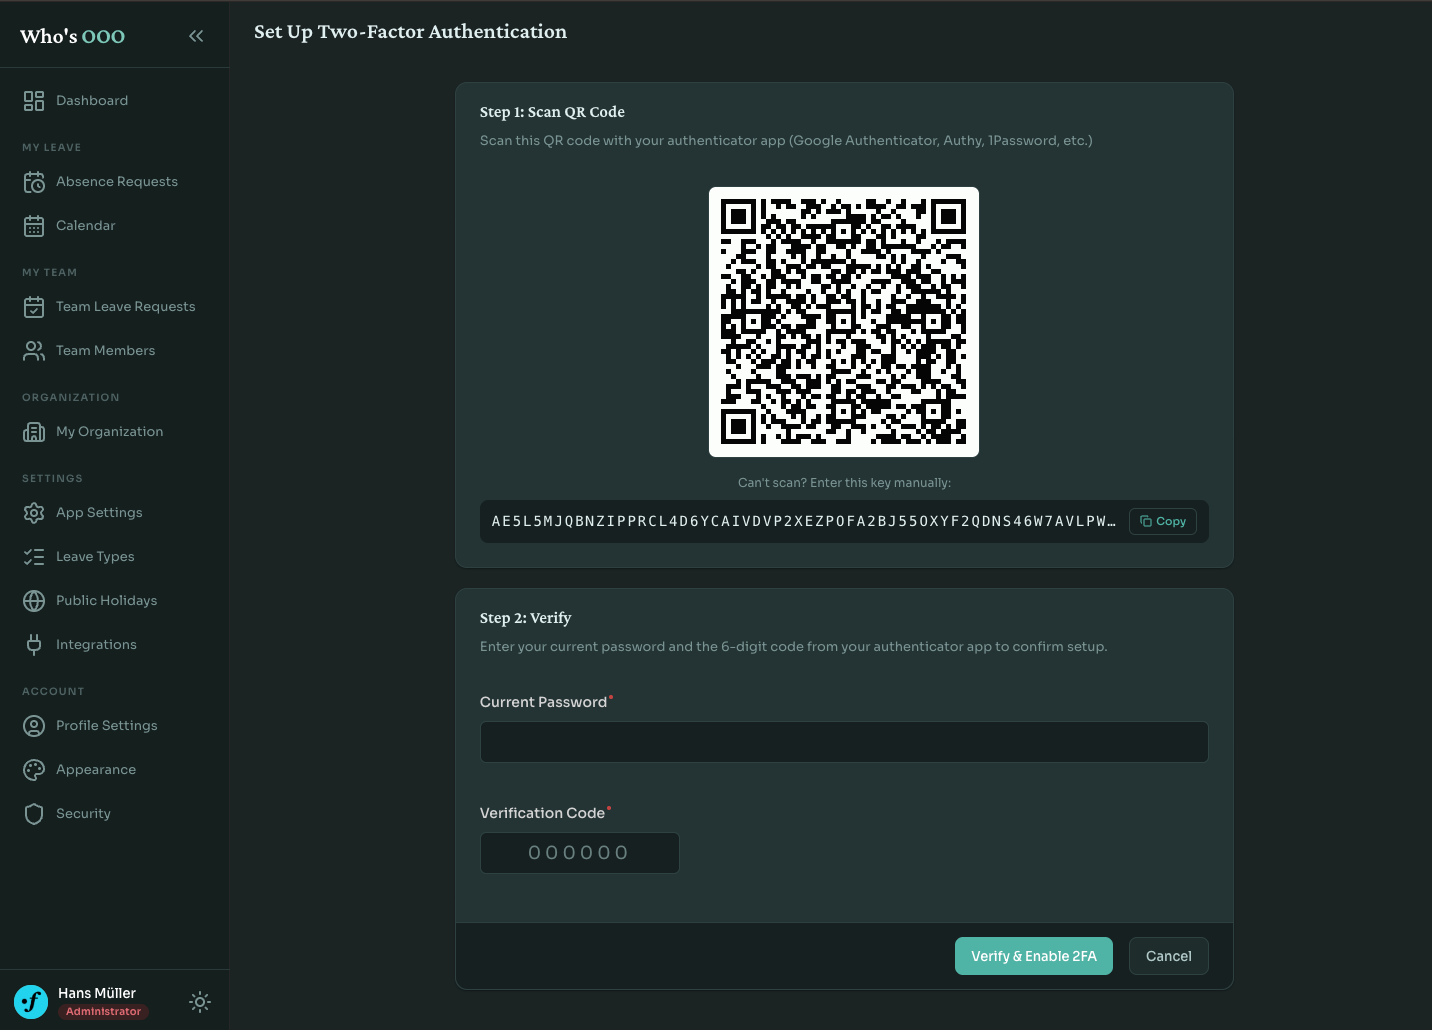Click the Public Holidays globe icon

pyautogui.click(x=34, y=601)
